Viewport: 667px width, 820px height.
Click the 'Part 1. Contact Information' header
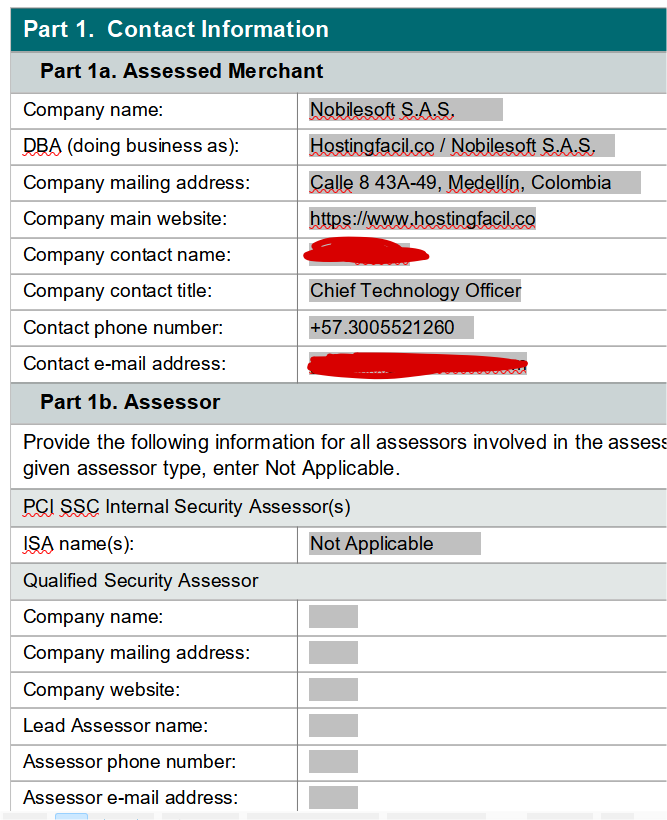176,30
